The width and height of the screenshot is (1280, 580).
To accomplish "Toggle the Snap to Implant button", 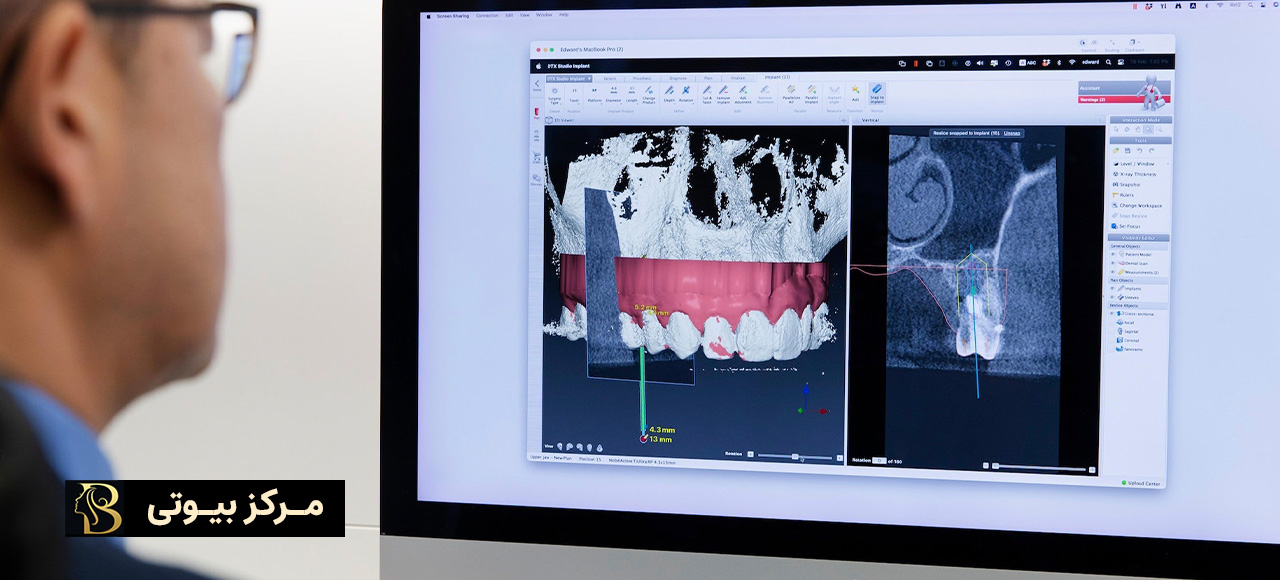I will (x=877, y=96).
